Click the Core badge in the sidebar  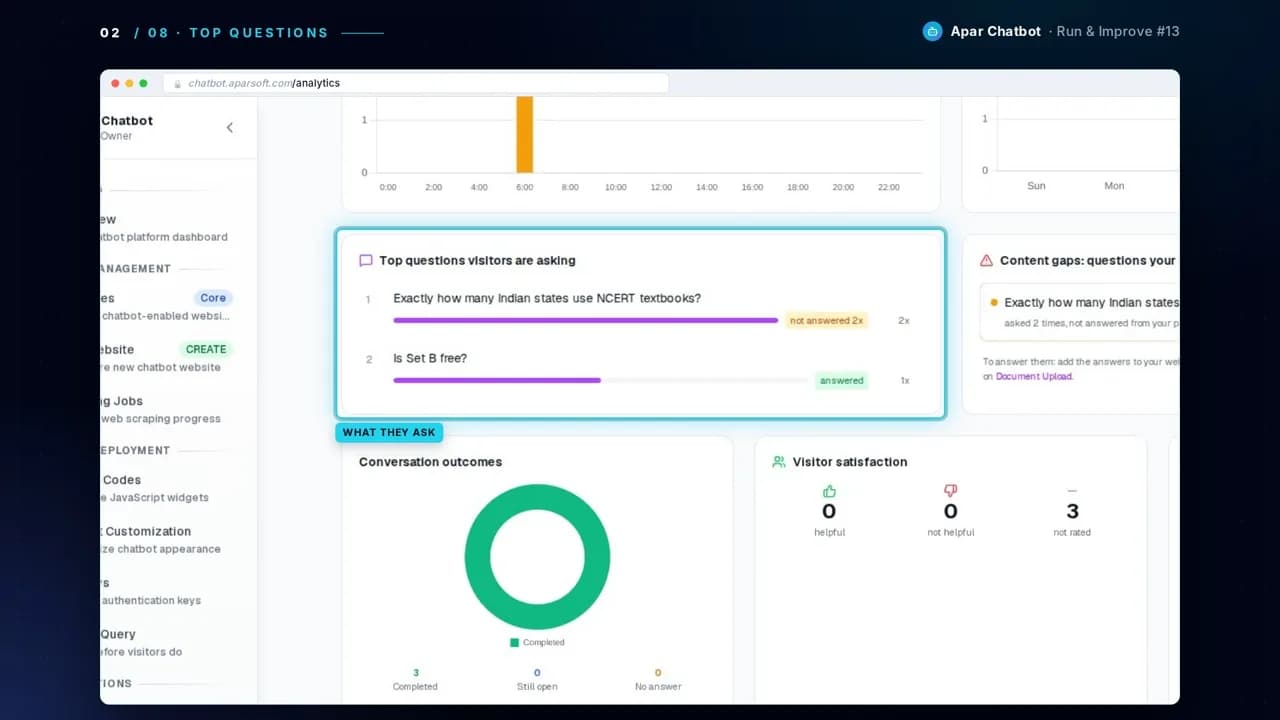[213, 298]
